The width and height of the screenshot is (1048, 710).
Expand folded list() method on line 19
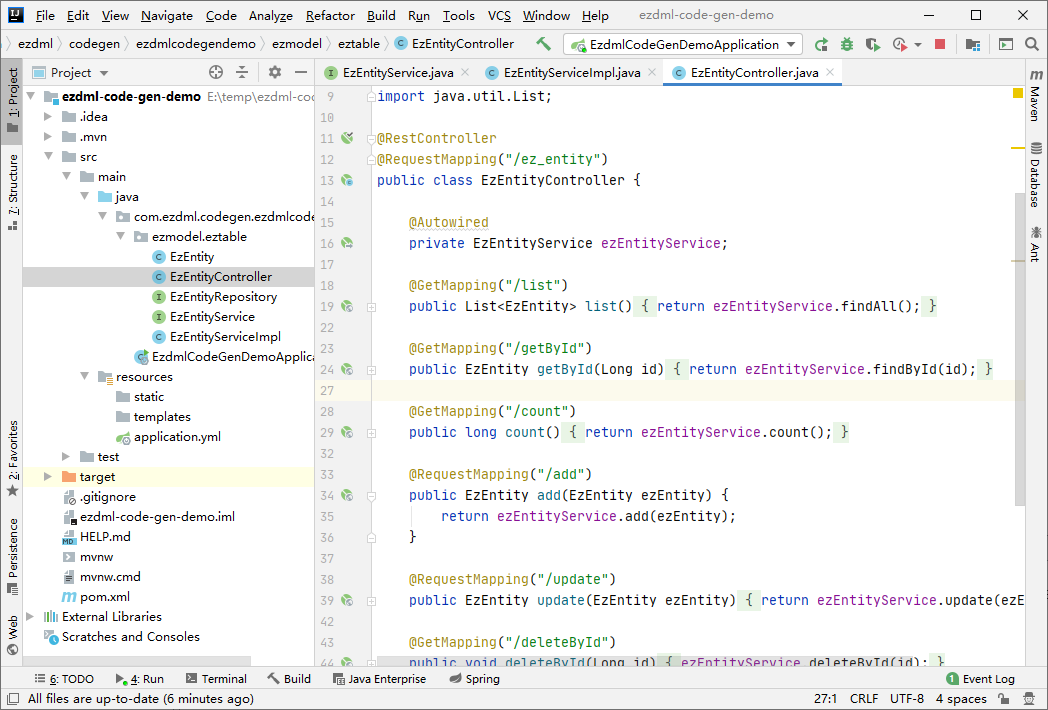371,307
